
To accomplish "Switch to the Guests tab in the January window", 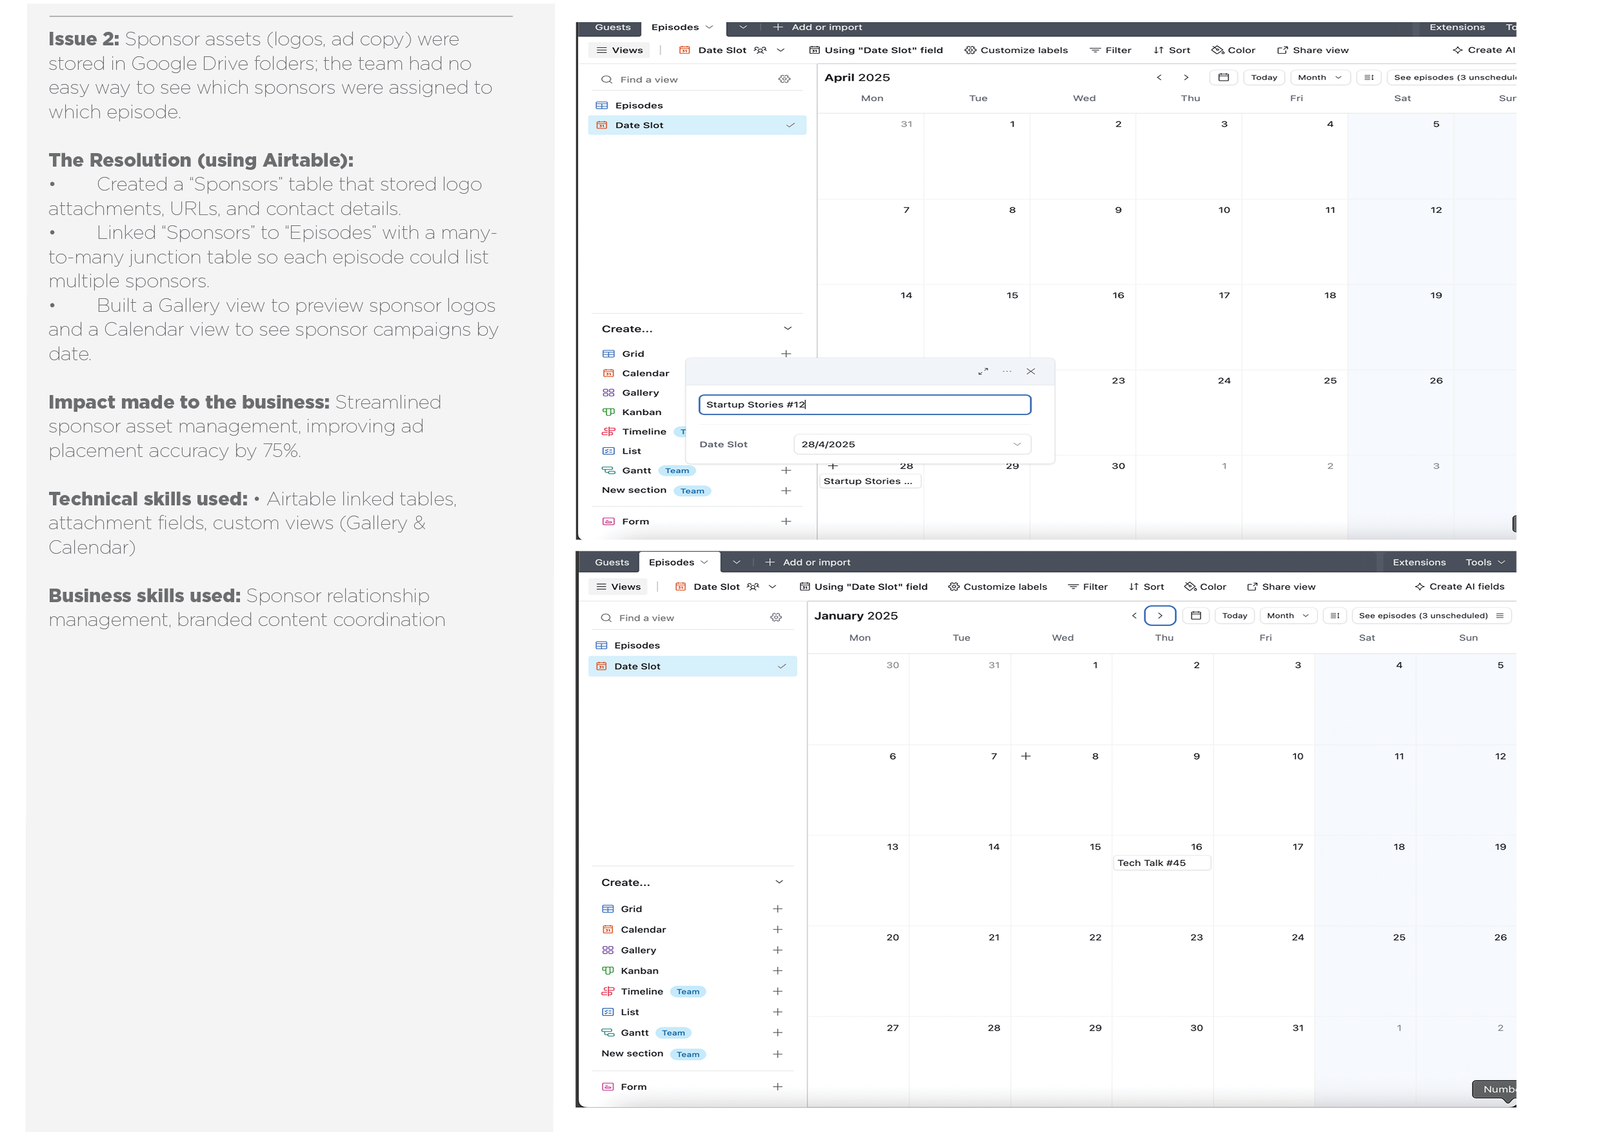I will 612,562.
